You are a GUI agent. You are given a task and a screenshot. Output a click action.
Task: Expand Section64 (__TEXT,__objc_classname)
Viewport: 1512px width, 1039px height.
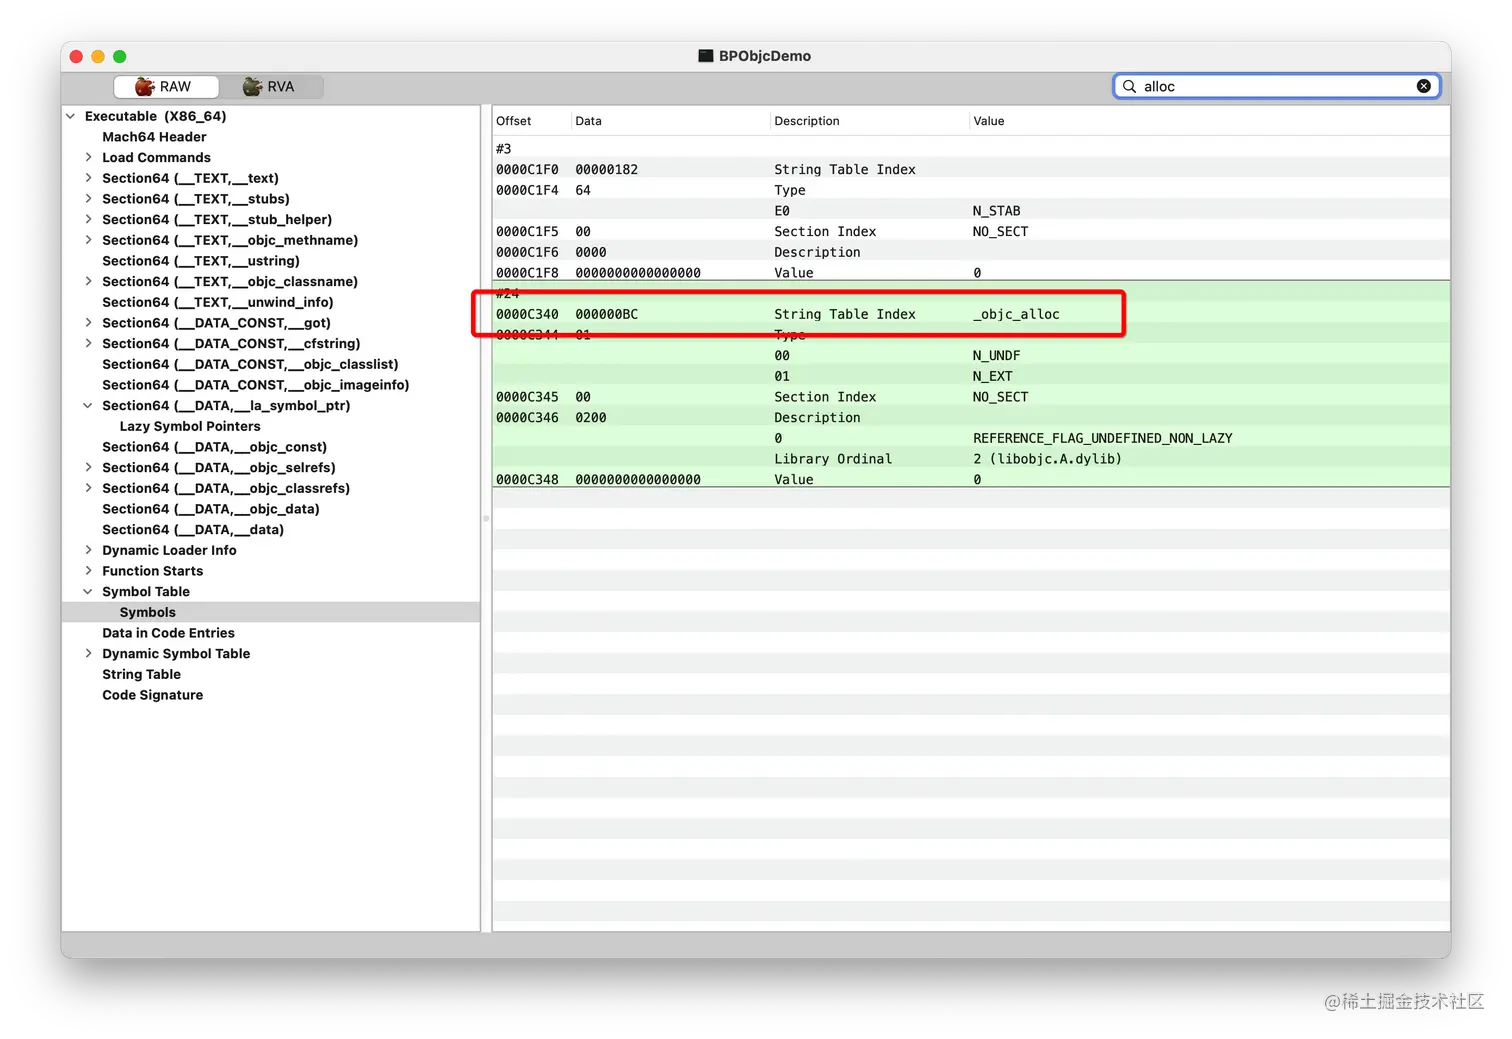click(88, 281)
